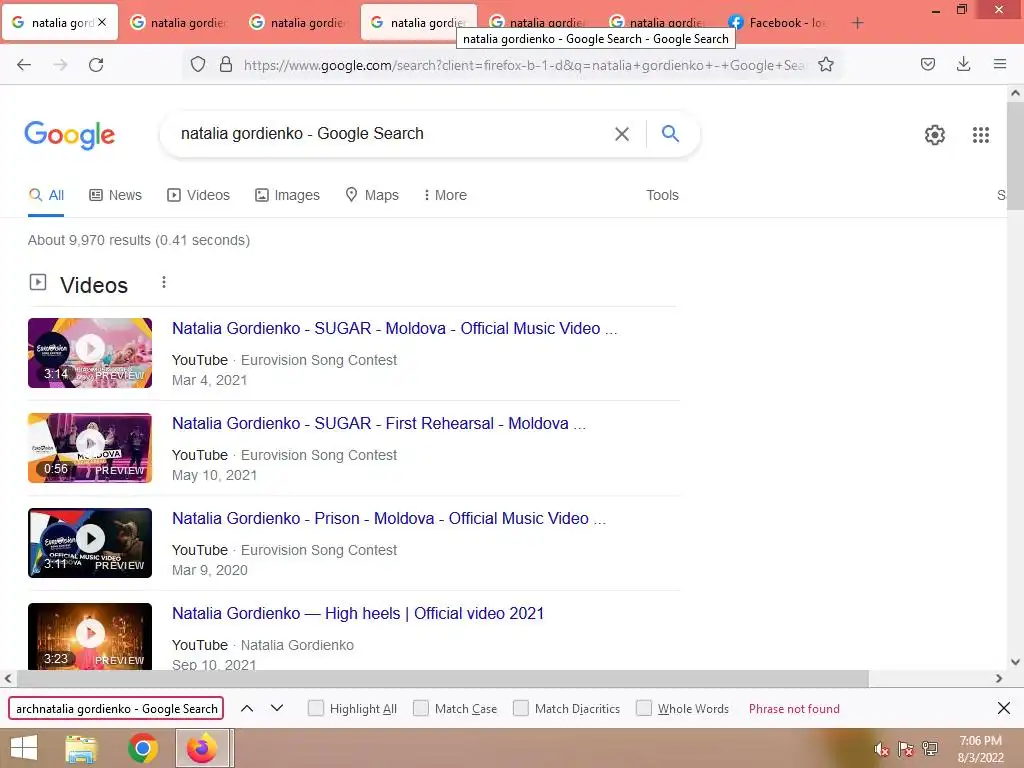Save page to Pocket

coord(927,64)
